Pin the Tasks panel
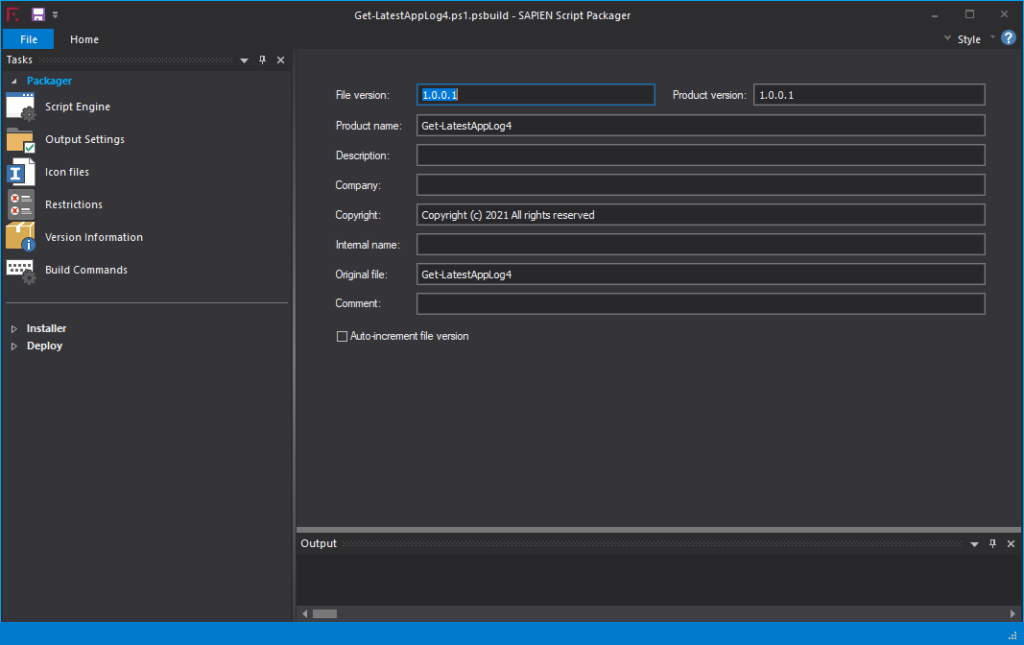This screenshot has width=1024, height=645. 263,60
